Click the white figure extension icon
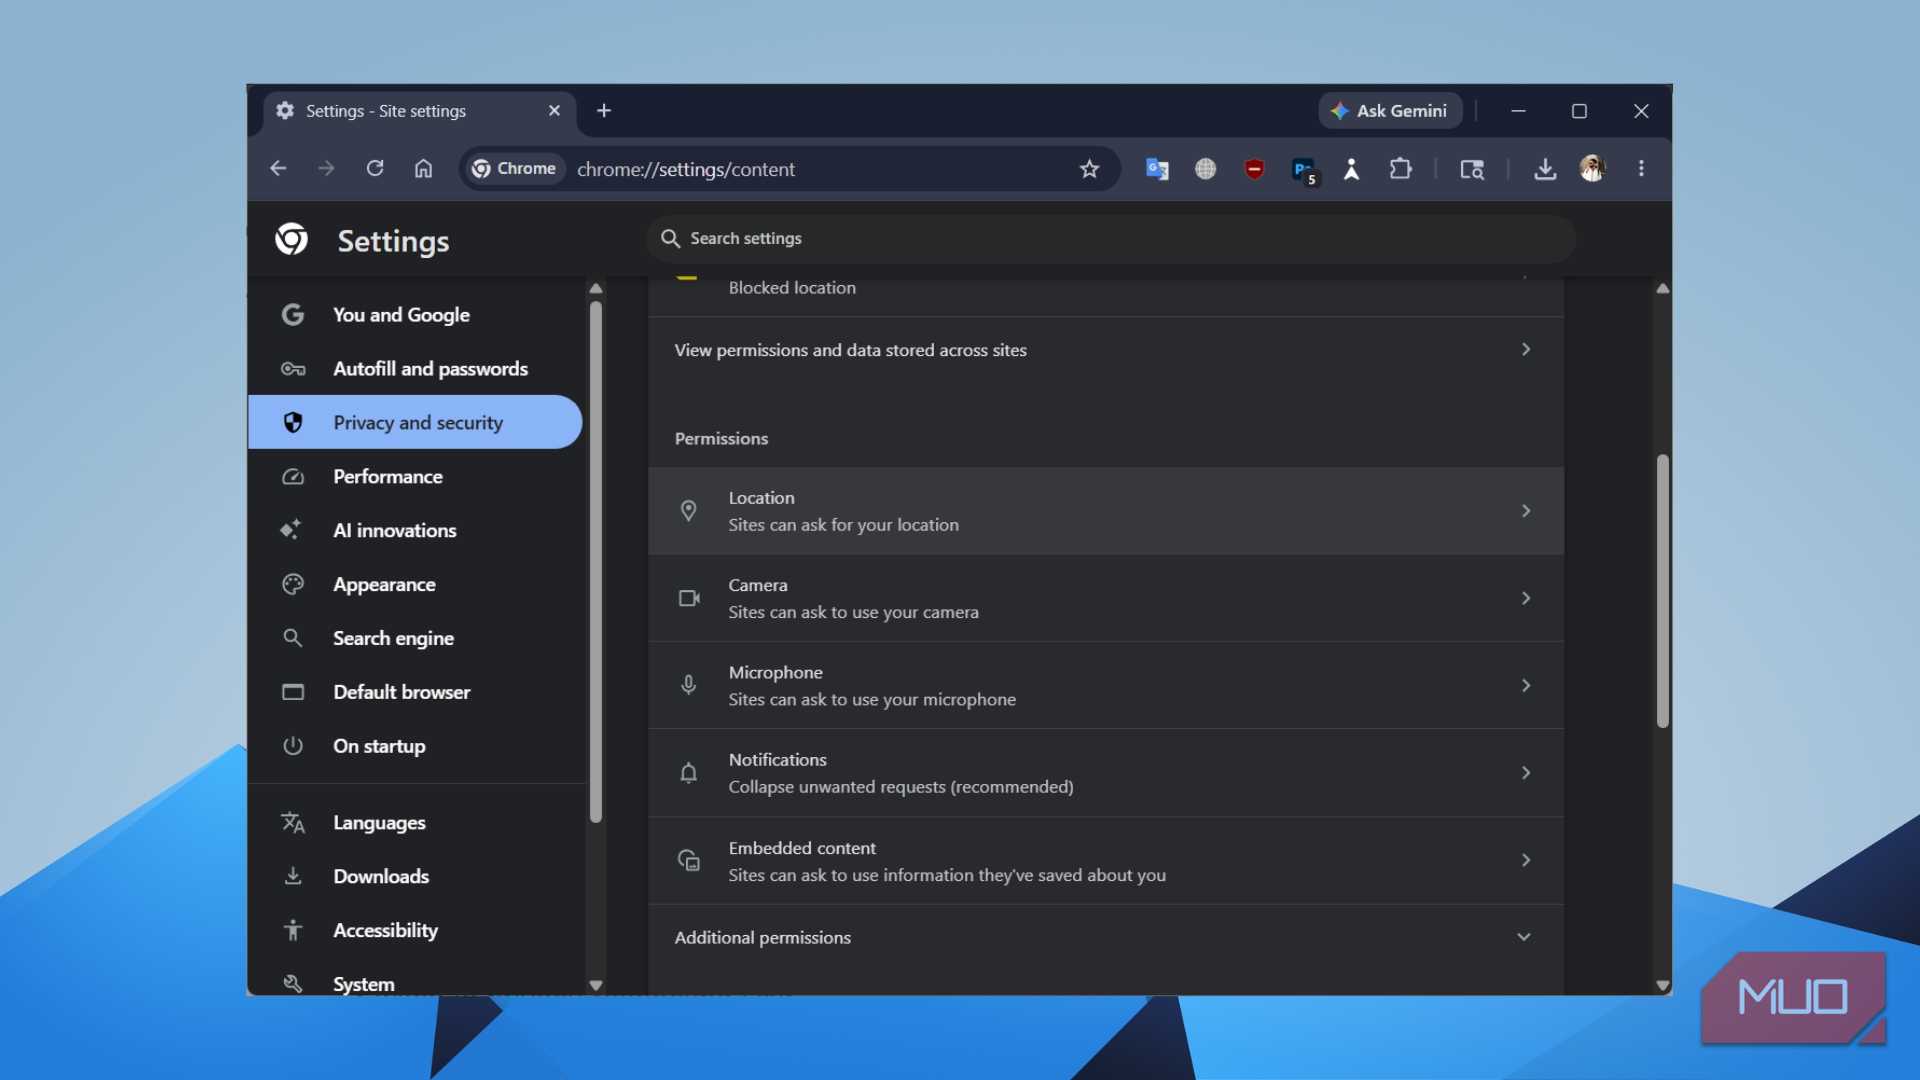This screenshot has height=1080, width=1920. point(1352,169)
